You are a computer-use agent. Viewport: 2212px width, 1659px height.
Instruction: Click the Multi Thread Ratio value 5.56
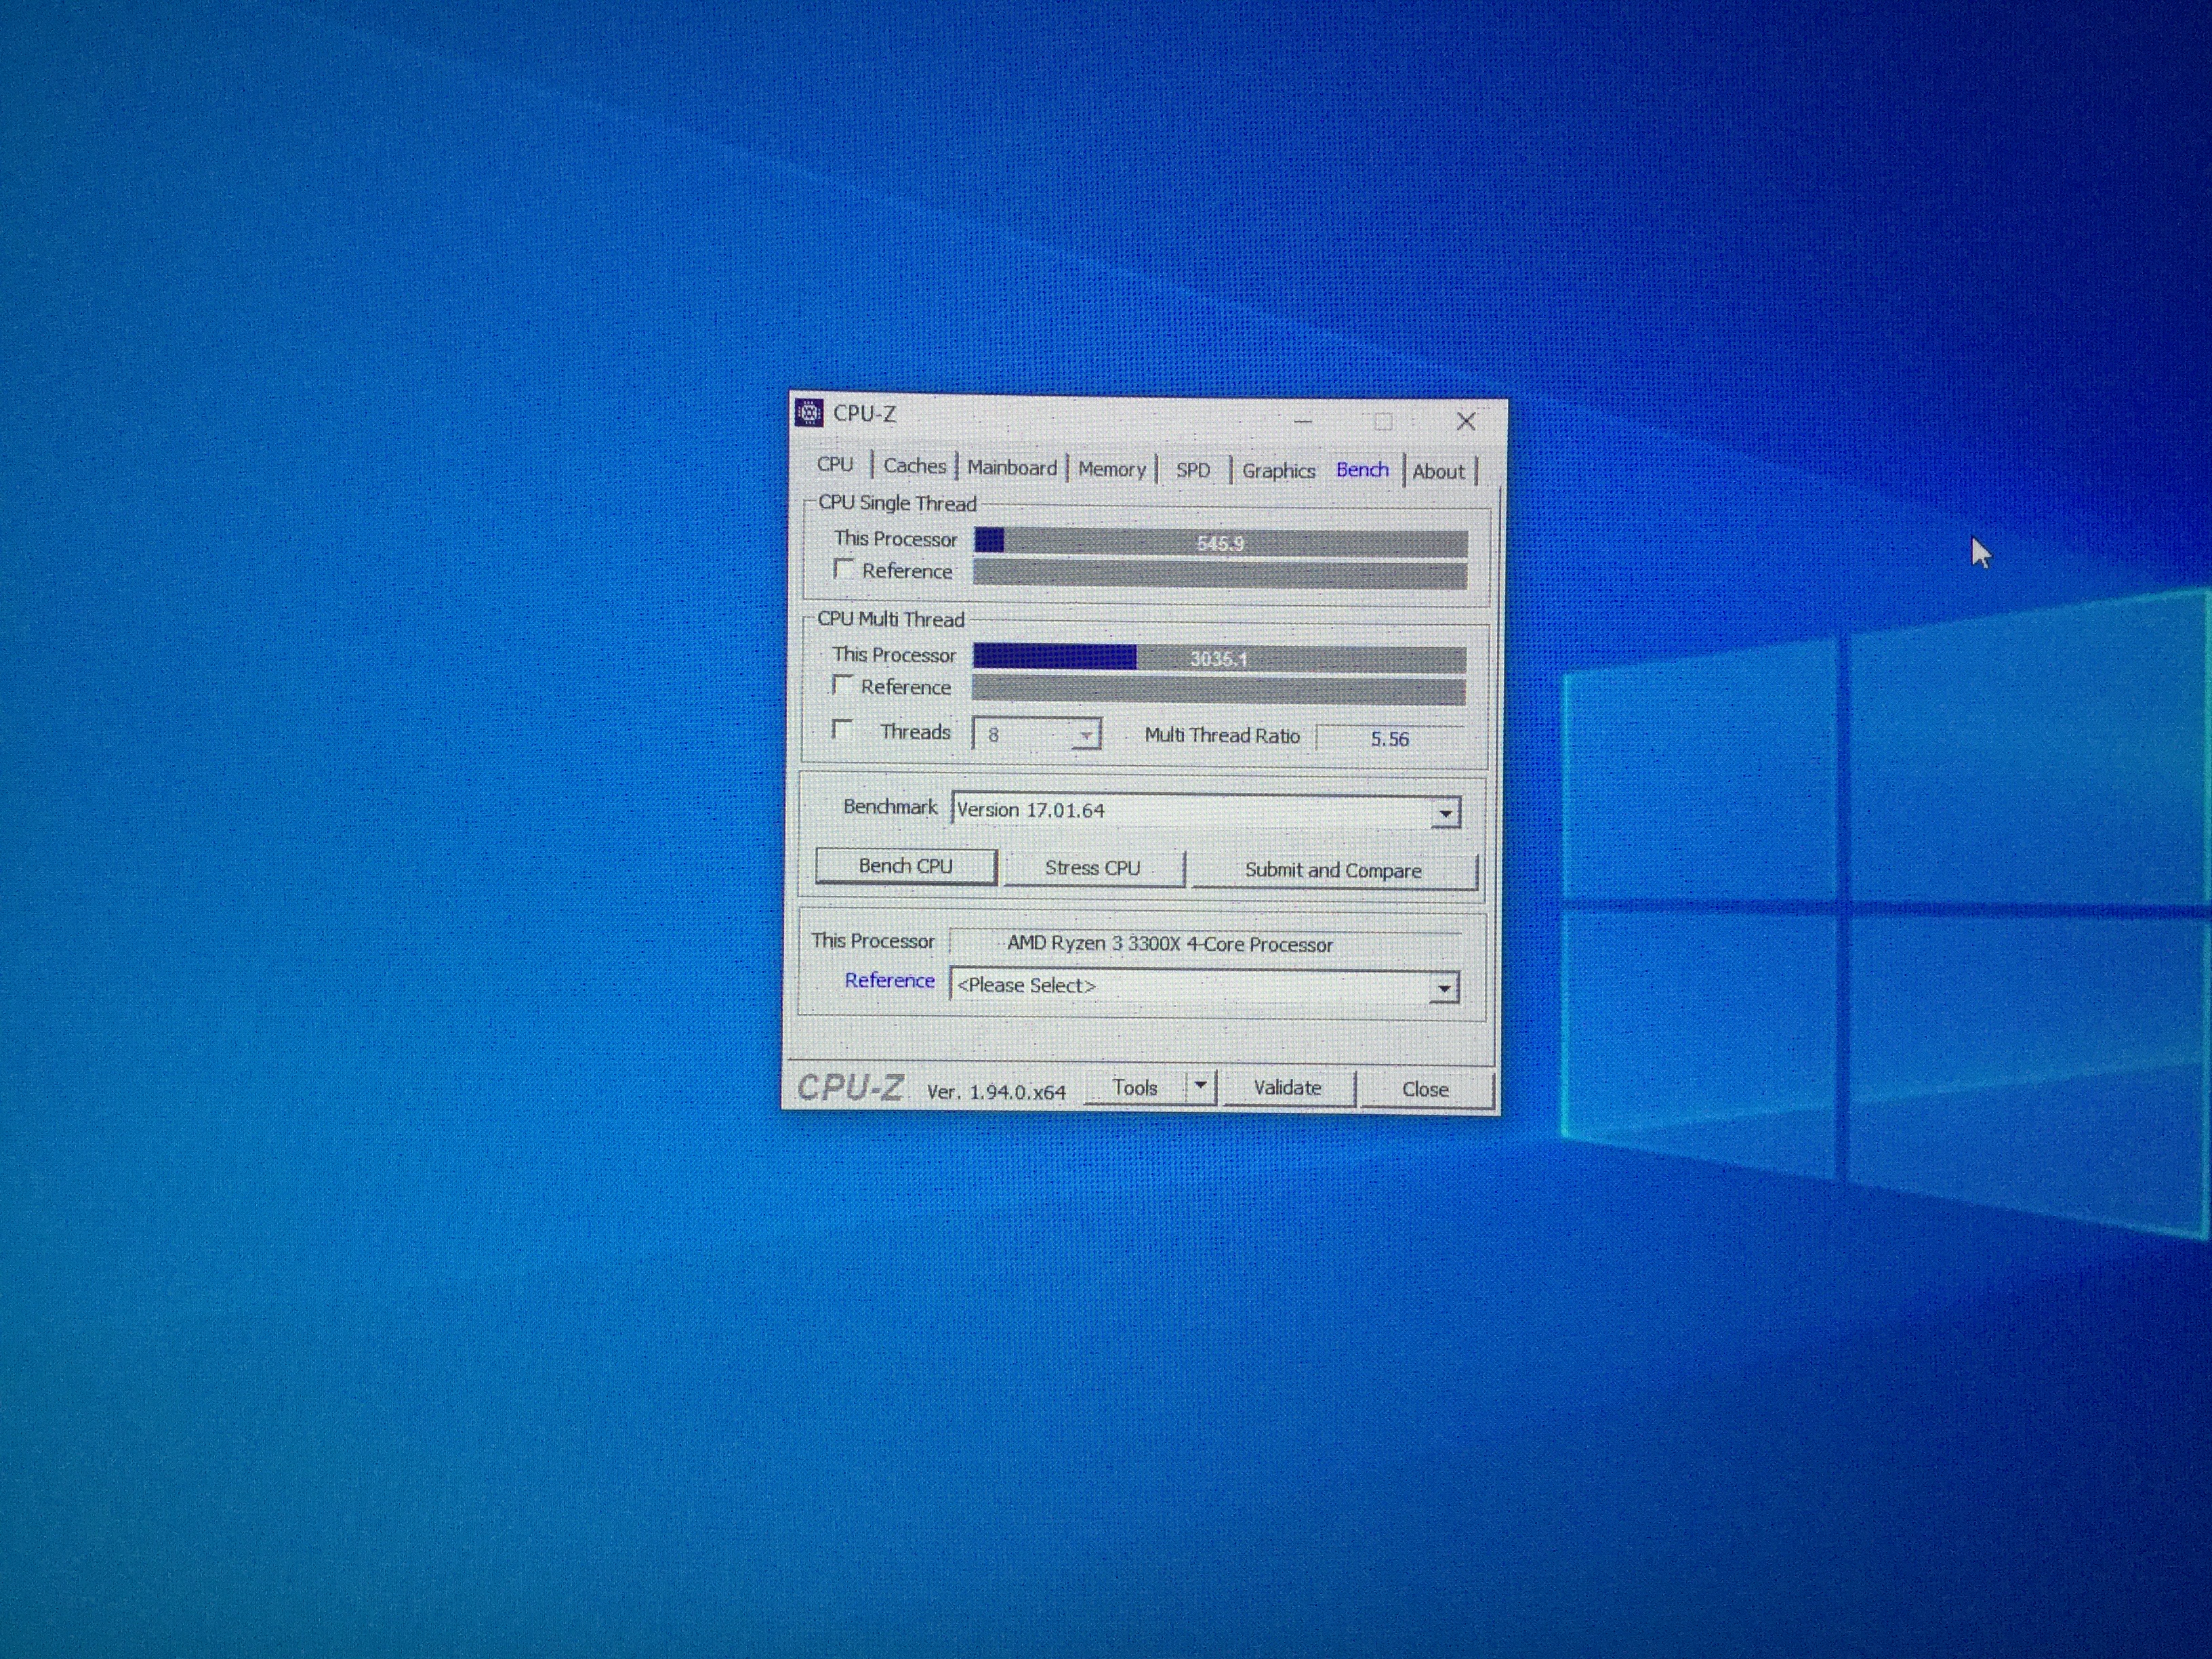pyautogui.click(x=1389, y=739)
